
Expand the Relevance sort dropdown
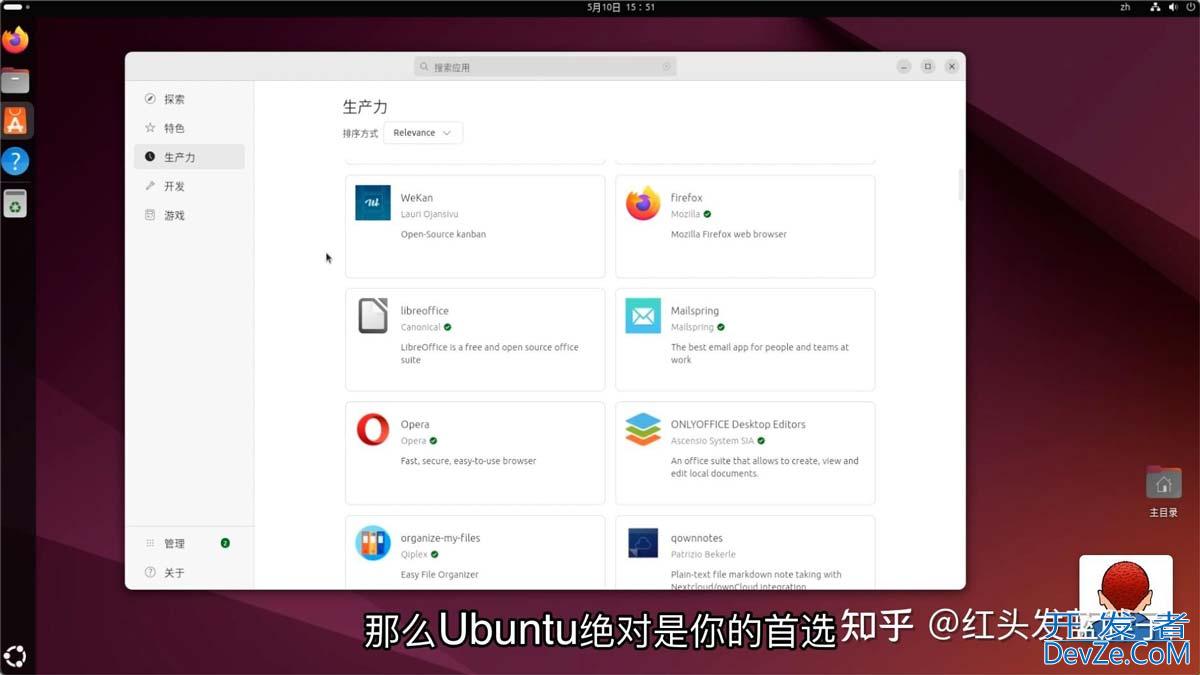click(423, 133)
